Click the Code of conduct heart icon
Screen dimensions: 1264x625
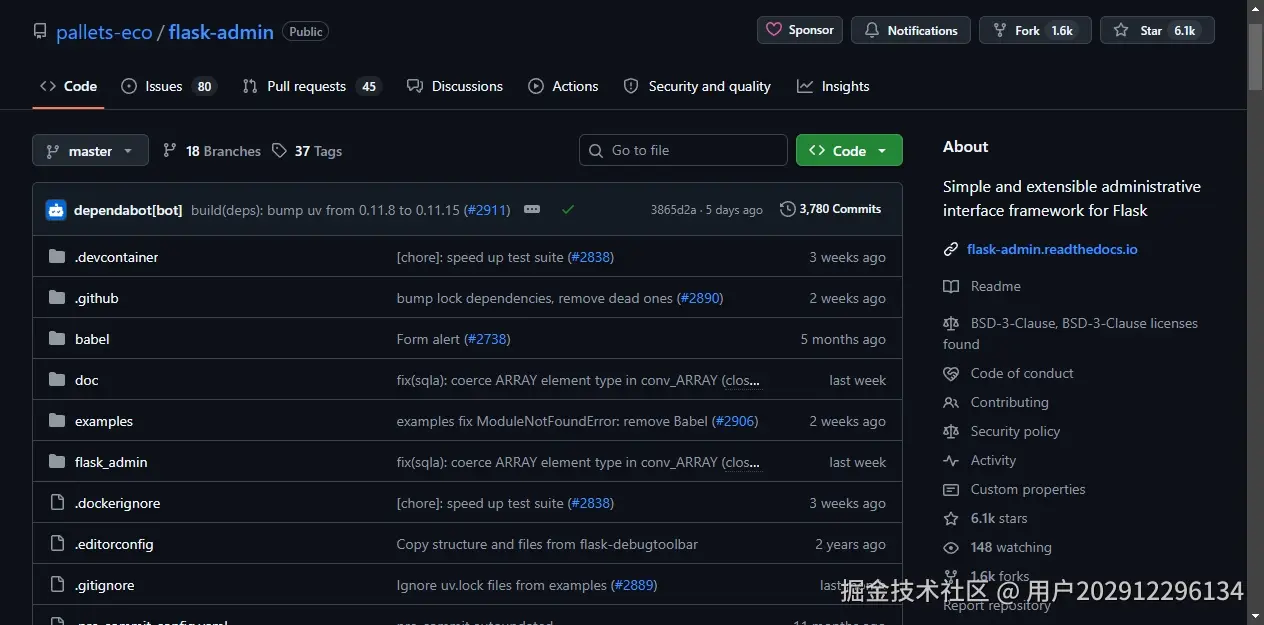pyautogui.click(x=951, y=373)
